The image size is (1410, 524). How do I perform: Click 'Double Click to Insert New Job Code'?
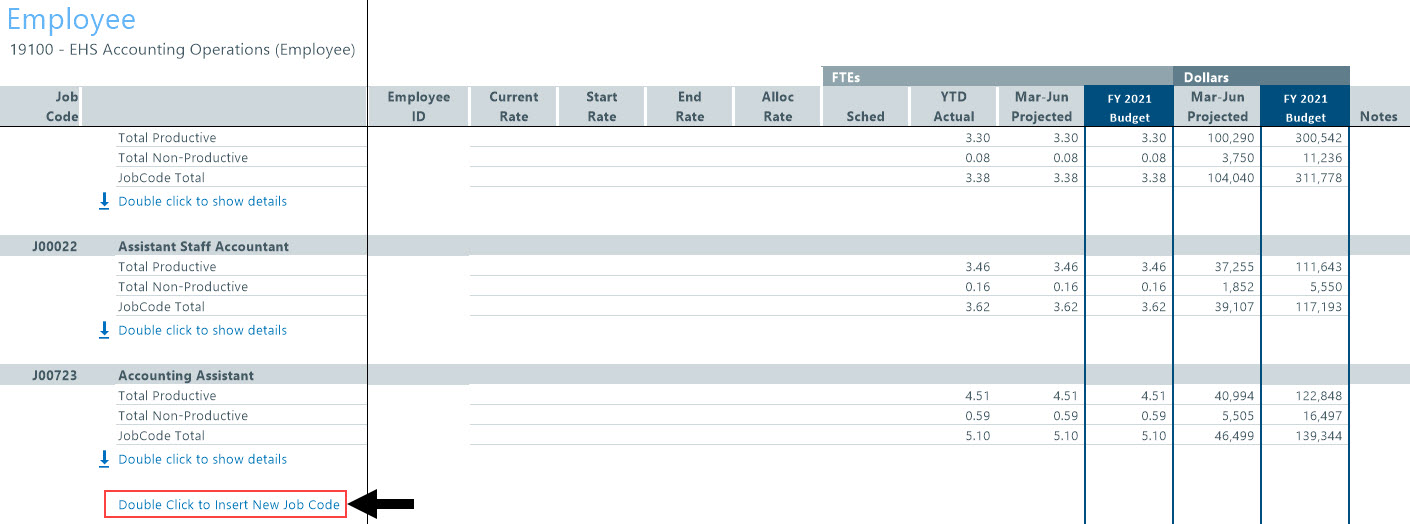229,505
